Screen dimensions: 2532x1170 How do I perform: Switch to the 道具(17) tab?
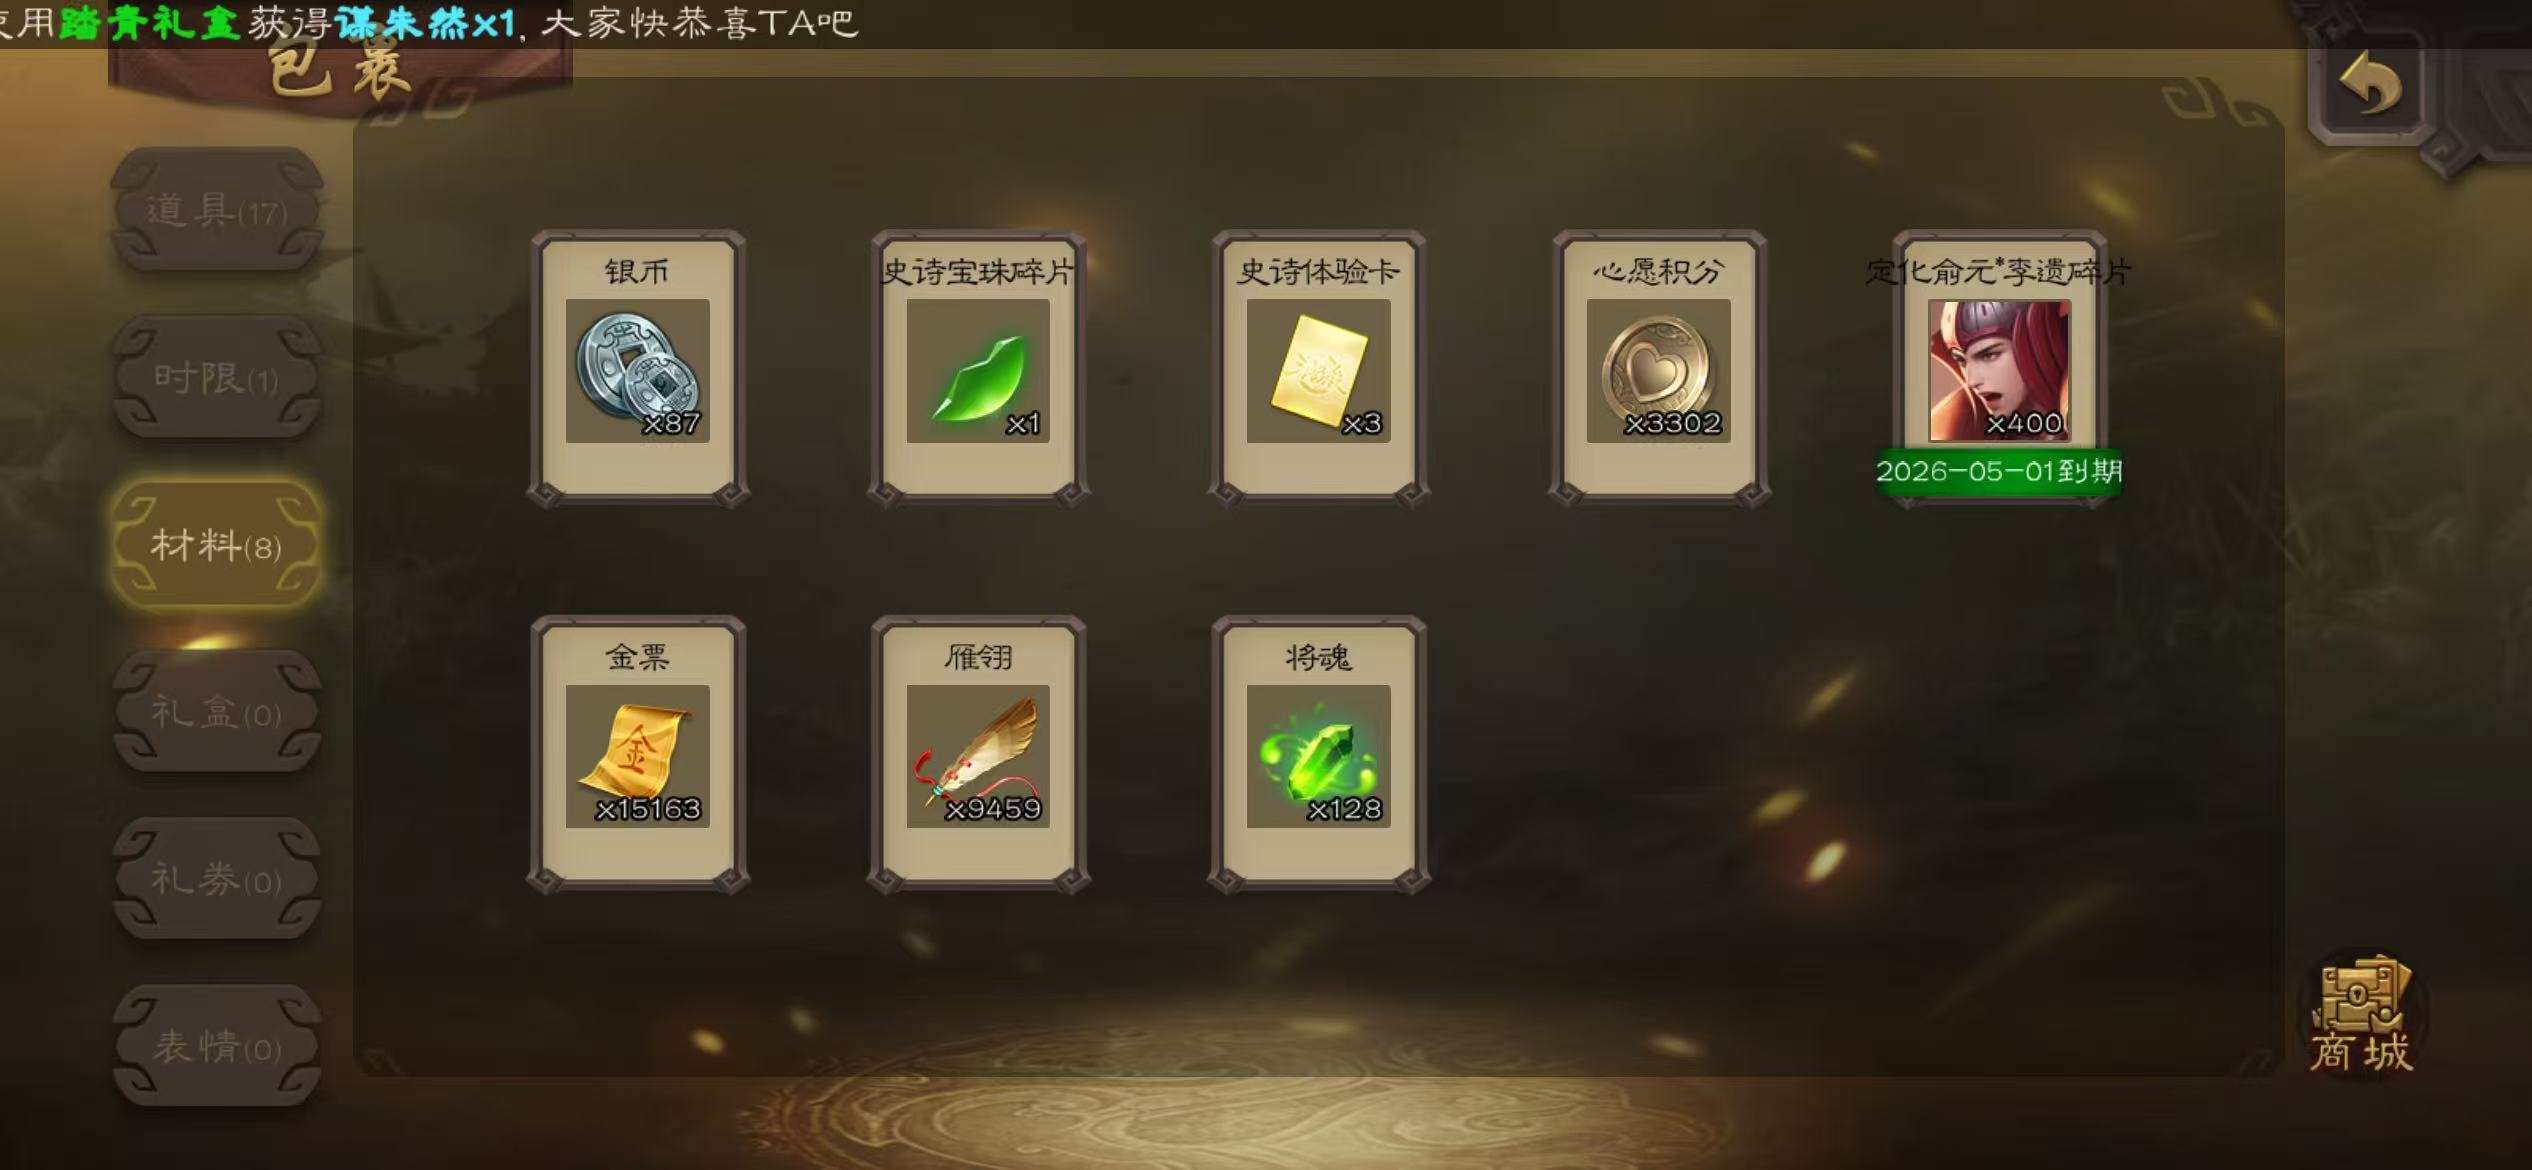216,210
